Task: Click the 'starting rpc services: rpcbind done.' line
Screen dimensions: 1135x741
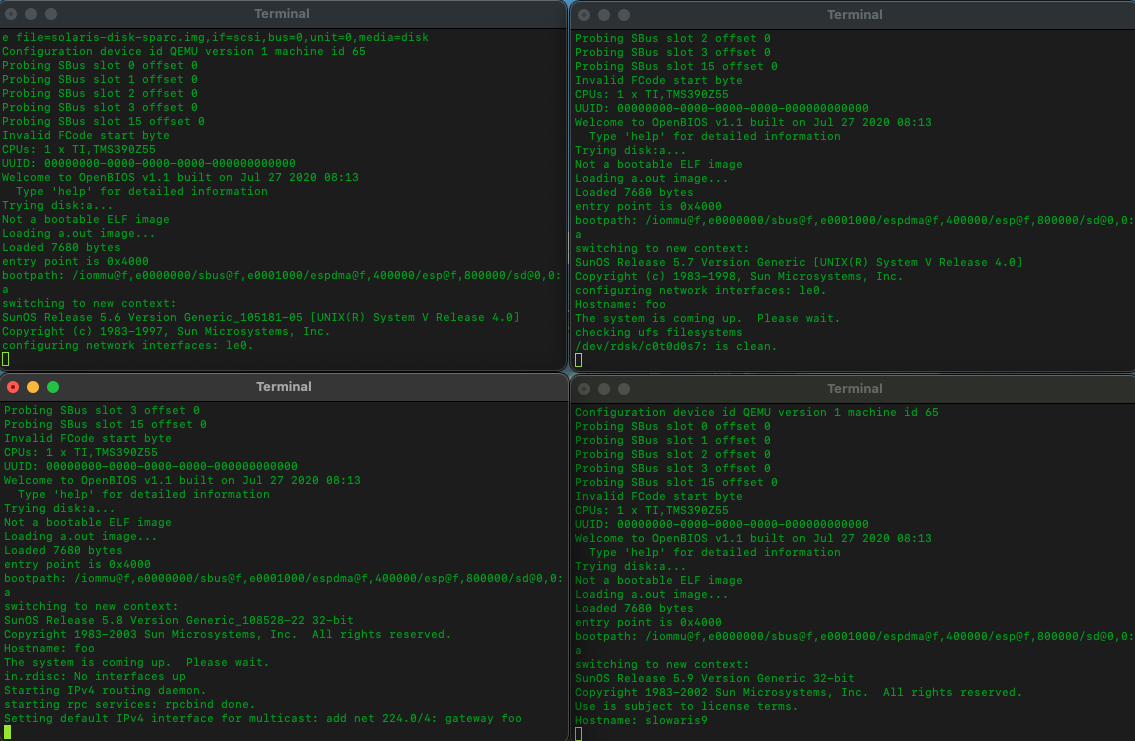Action: click(129, 704)
